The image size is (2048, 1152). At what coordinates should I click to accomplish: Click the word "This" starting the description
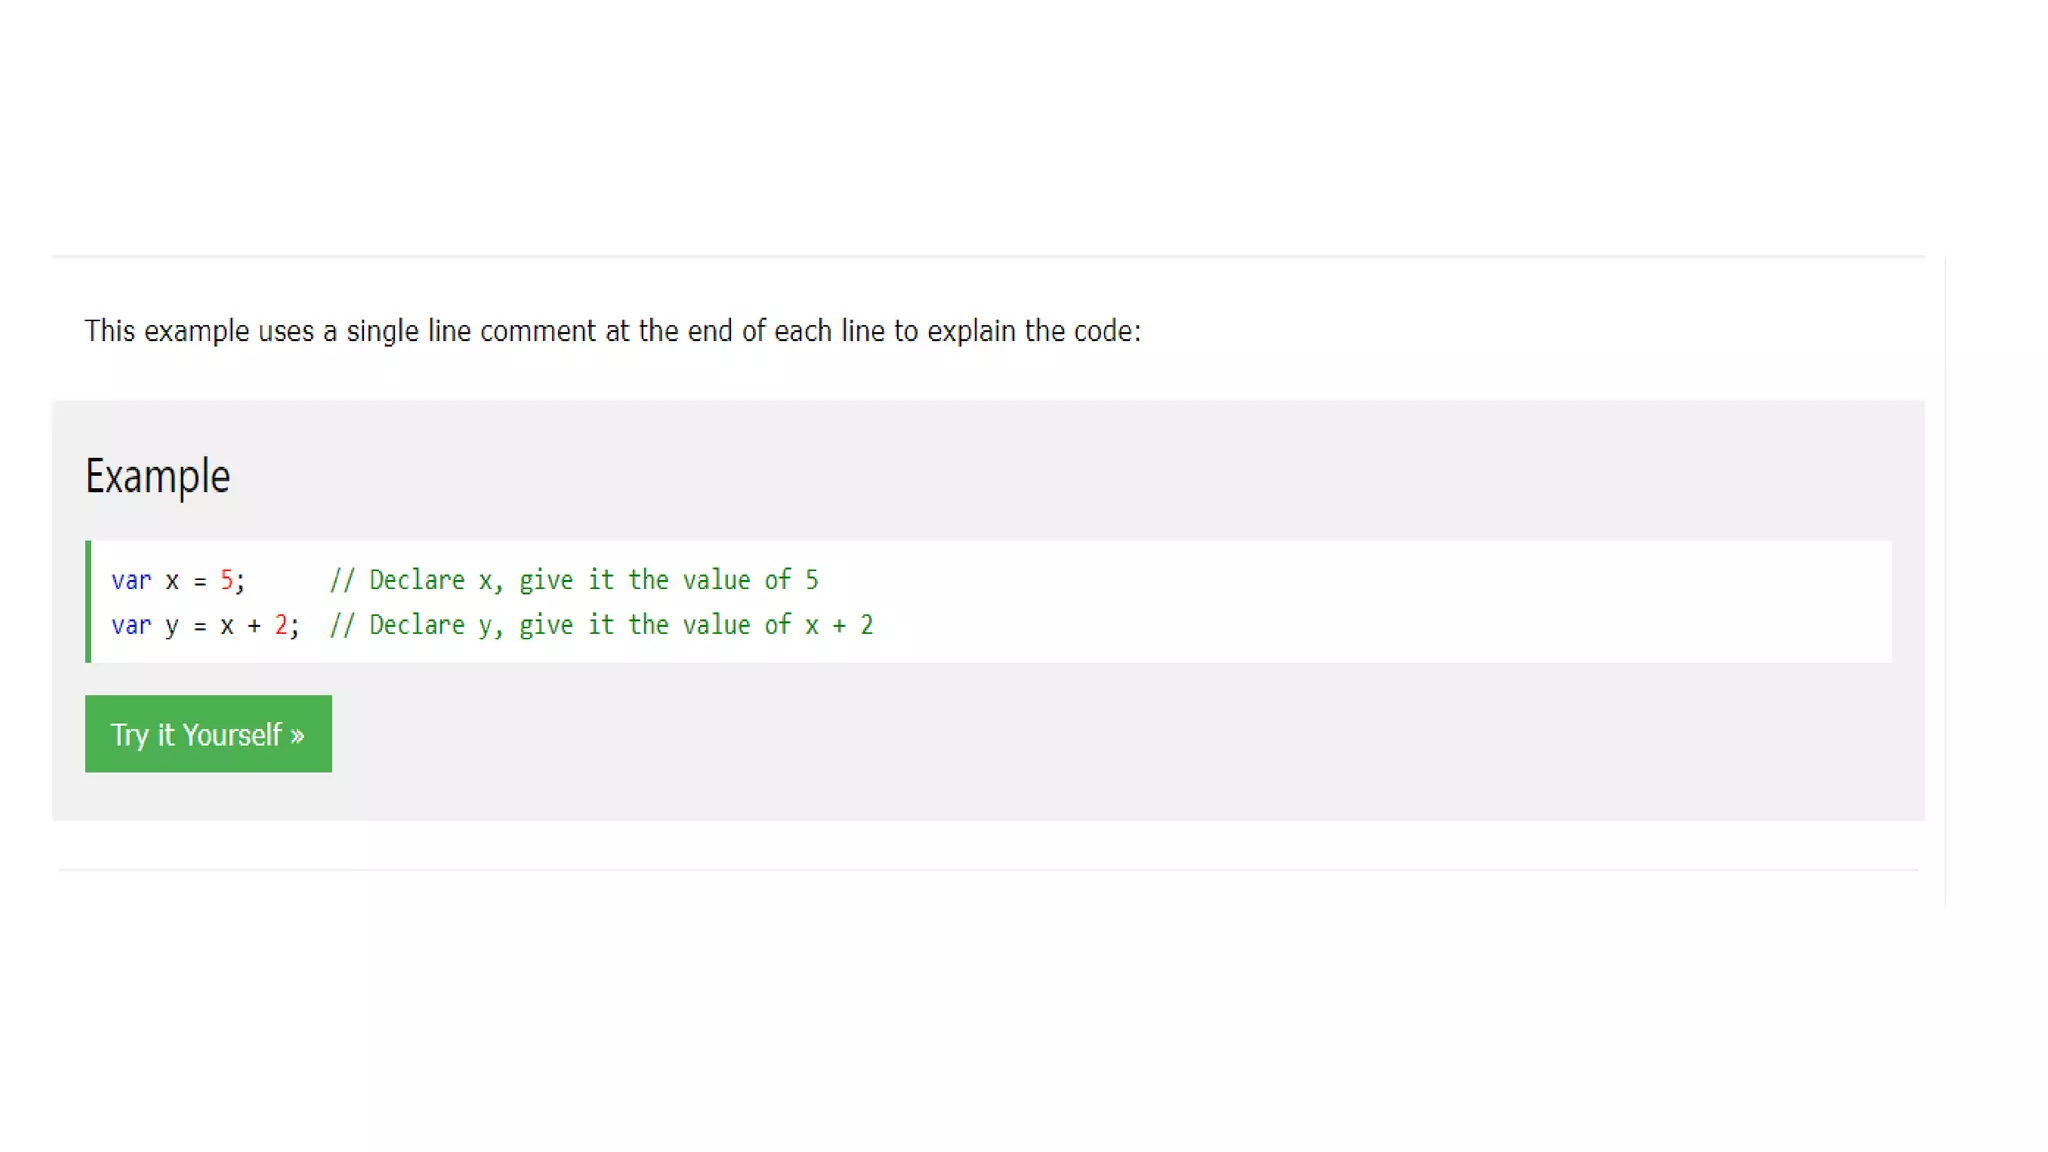[x=110, y=331]
